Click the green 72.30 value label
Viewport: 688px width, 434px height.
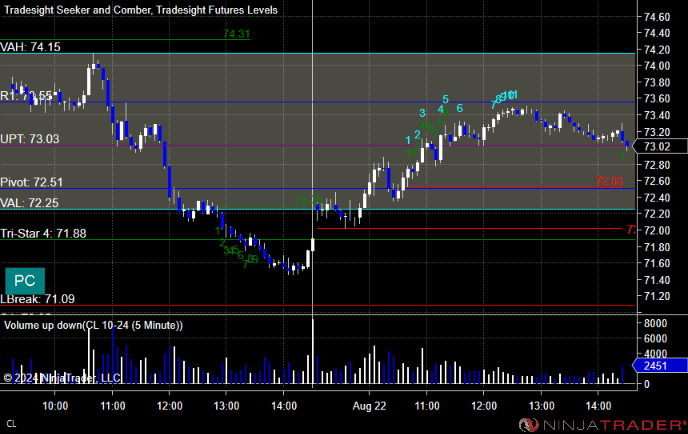click(x=308, y=200)
